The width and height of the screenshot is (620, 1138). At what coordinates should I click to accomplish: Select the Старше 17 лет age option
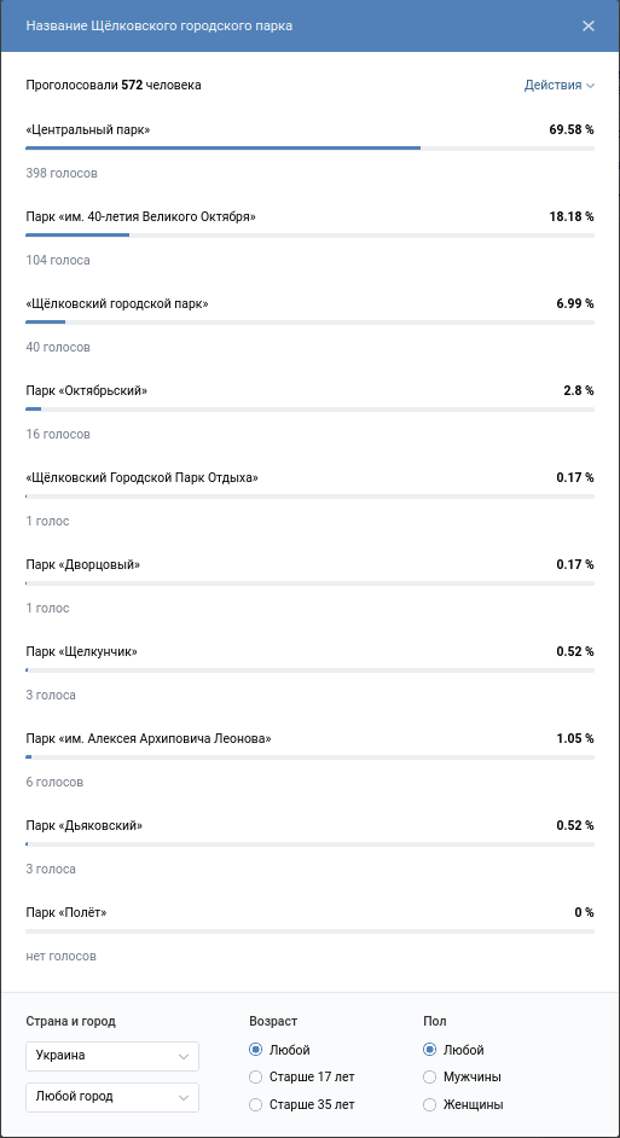pos(301,1077)
